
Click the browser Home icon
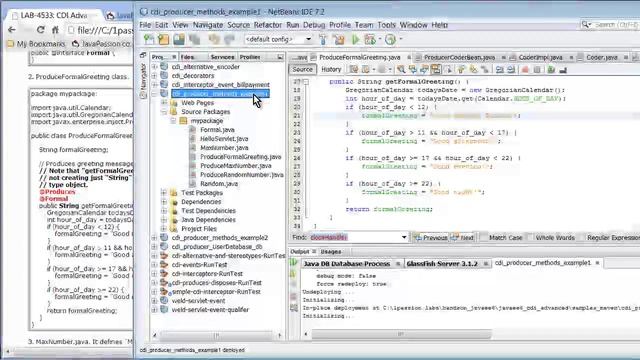(x=55, y=30)
